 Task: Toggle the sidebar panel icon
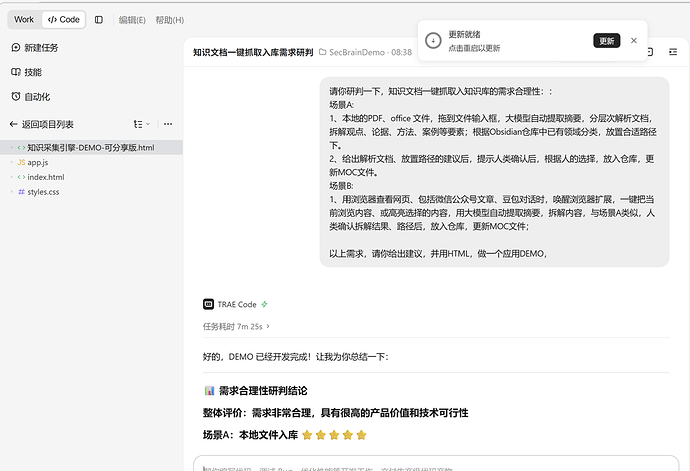[99, 20]
